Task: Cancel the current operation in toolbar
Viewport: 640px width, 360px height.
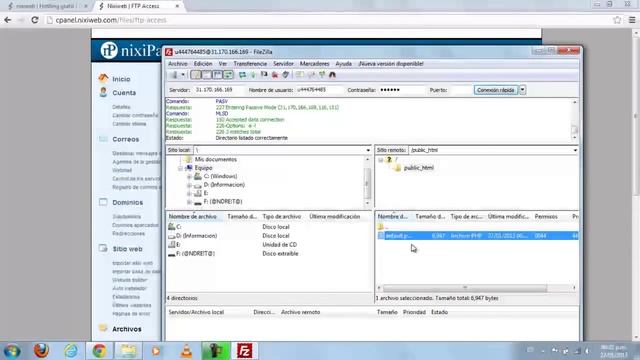Action: [264, 75]
